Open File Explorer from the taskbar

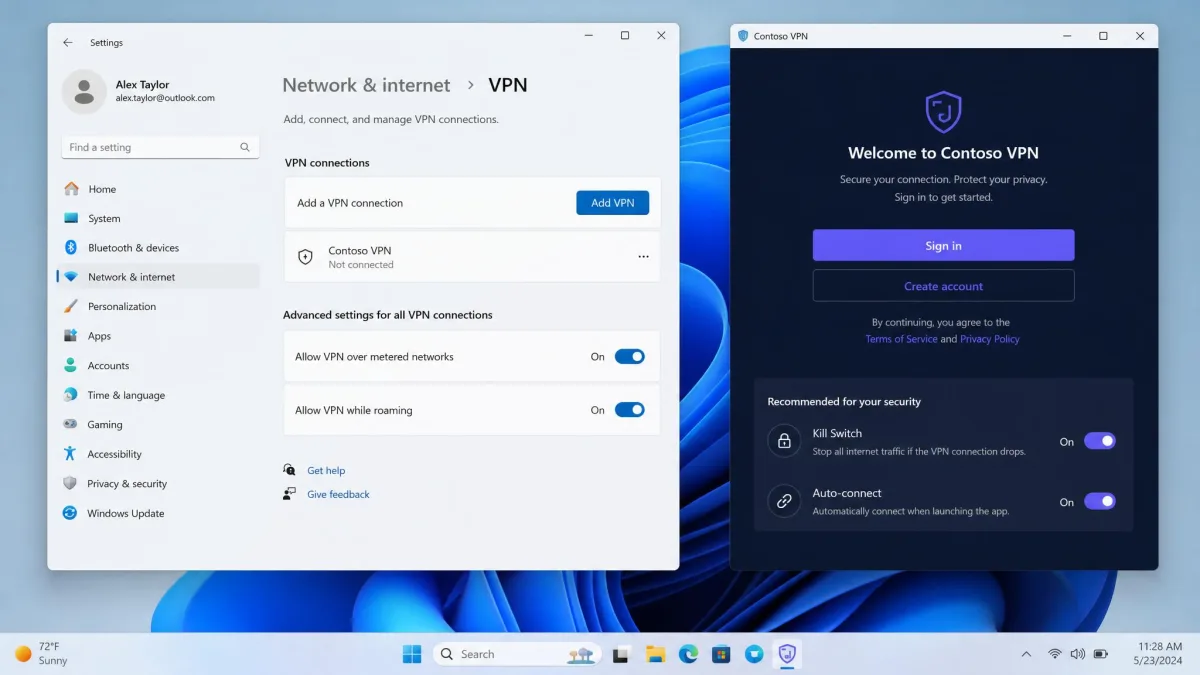point(655,654)
